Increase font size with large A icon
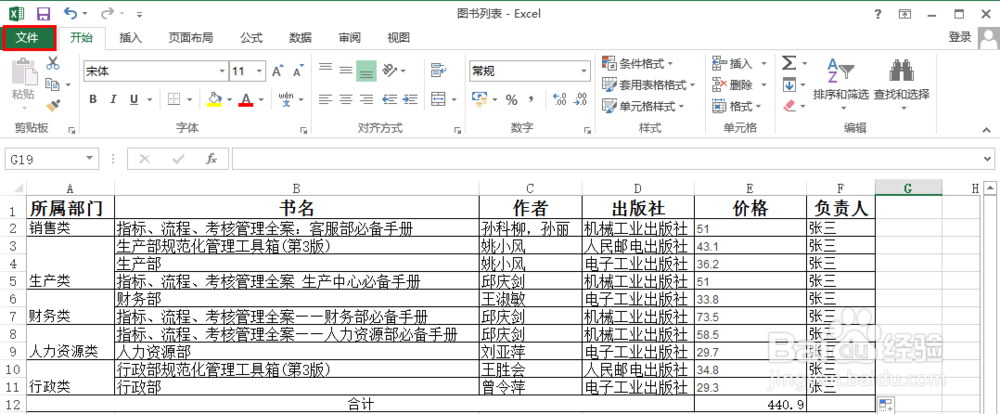 (277, 71)
